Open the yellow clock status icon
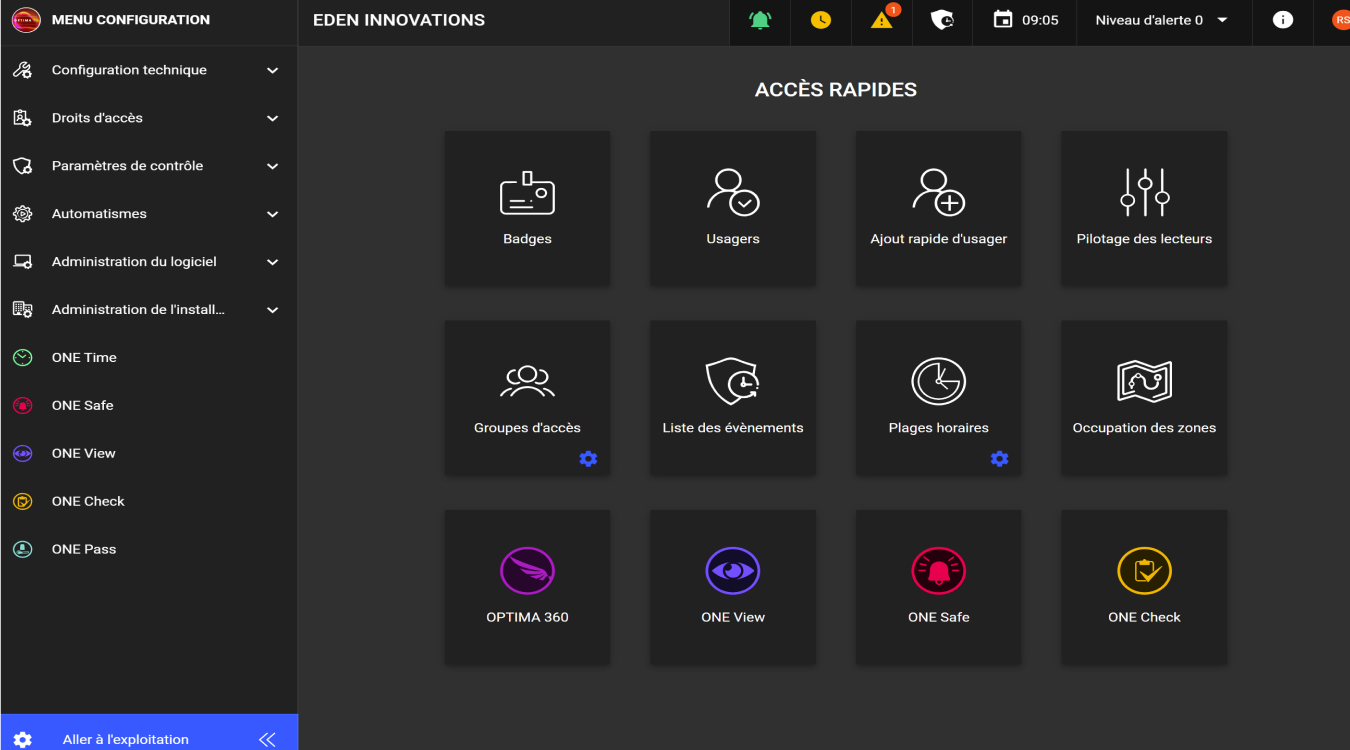The image size is (1350, 750). pyautogui.click(x=821, y=20)
